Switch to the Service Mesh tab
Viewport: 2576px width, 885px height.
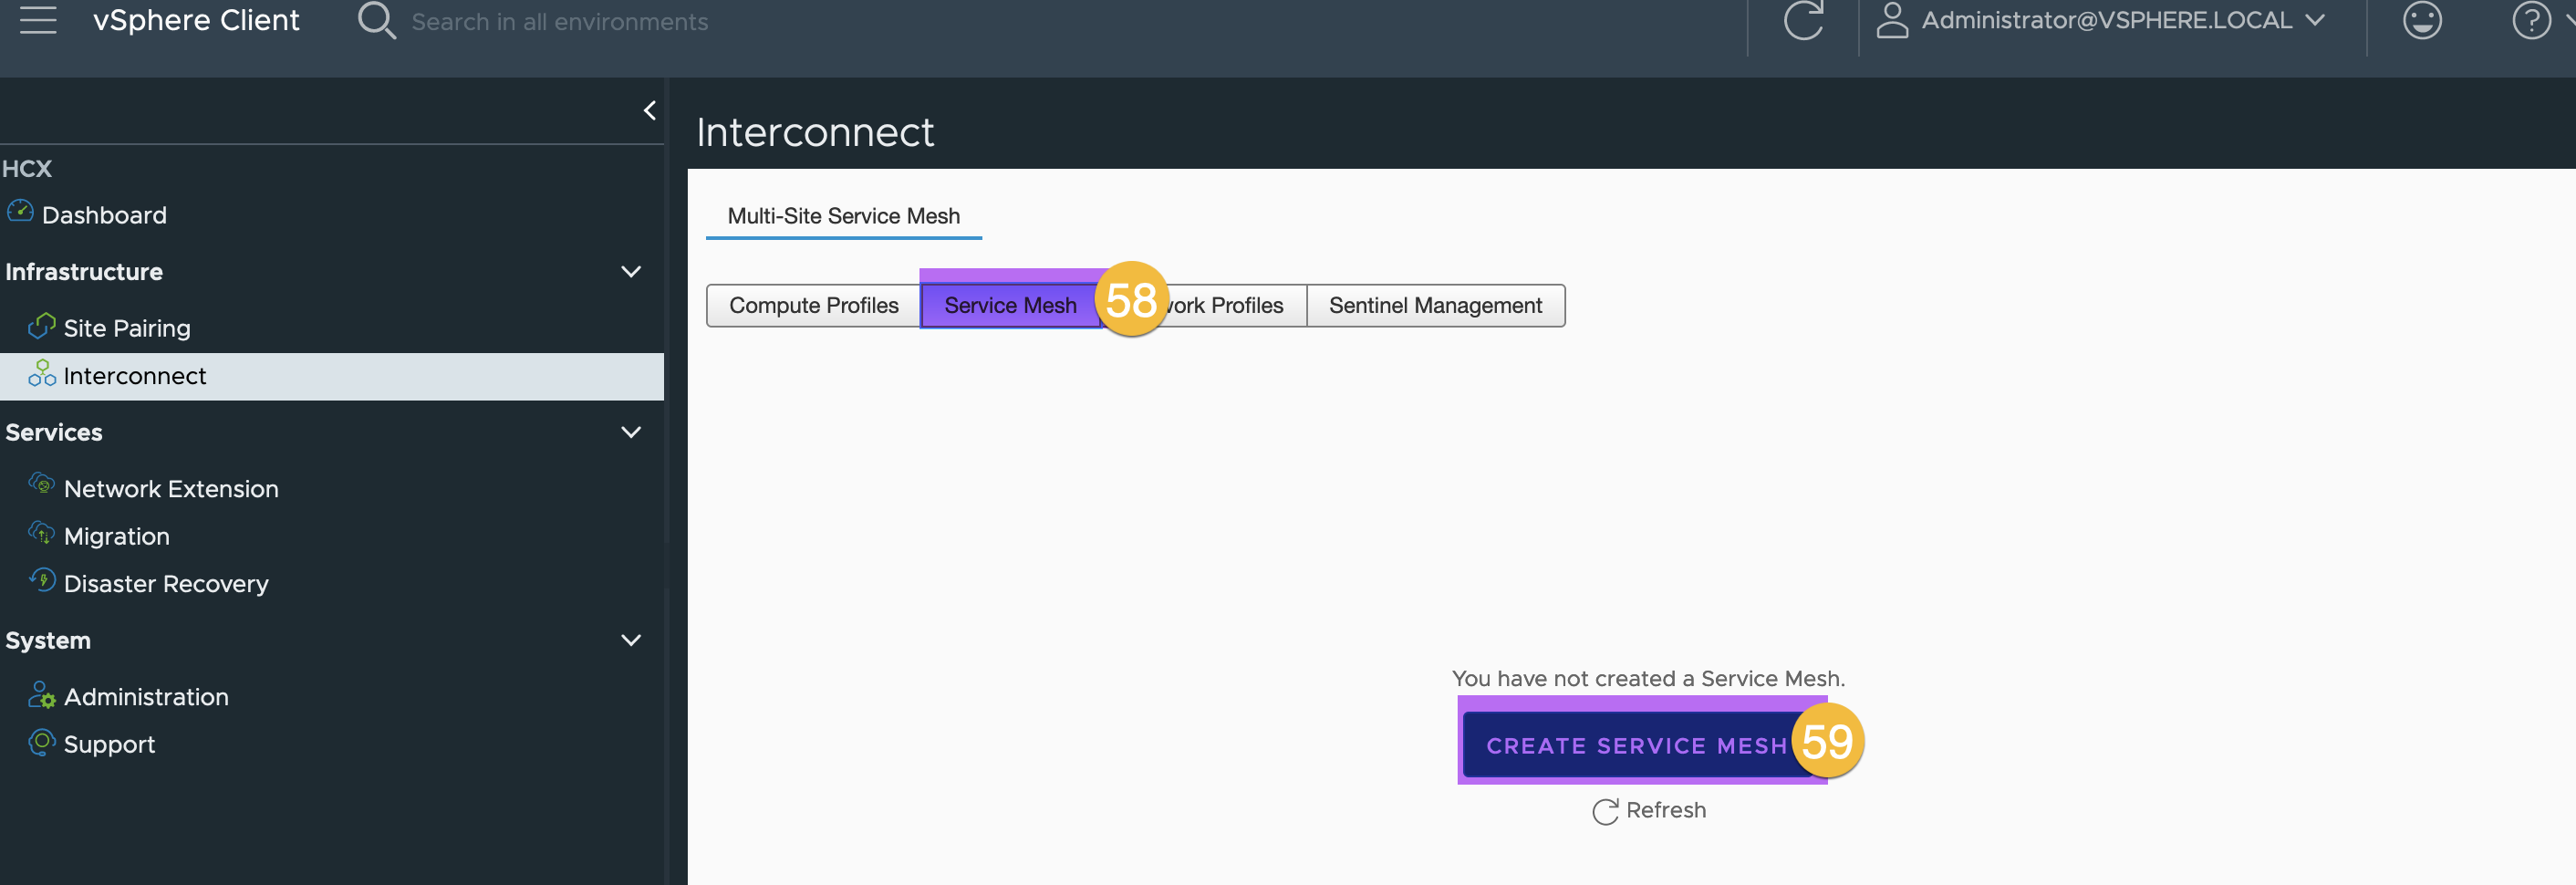1010,305
